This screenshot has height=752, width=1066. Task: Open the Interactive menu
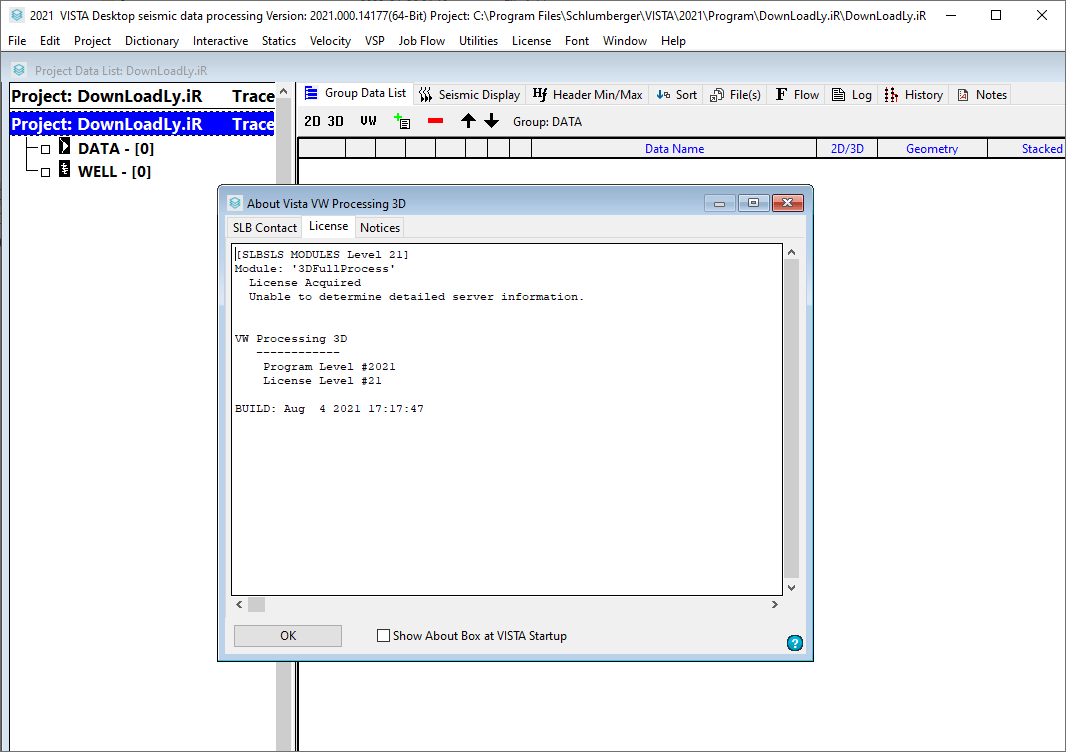(220, 41)
